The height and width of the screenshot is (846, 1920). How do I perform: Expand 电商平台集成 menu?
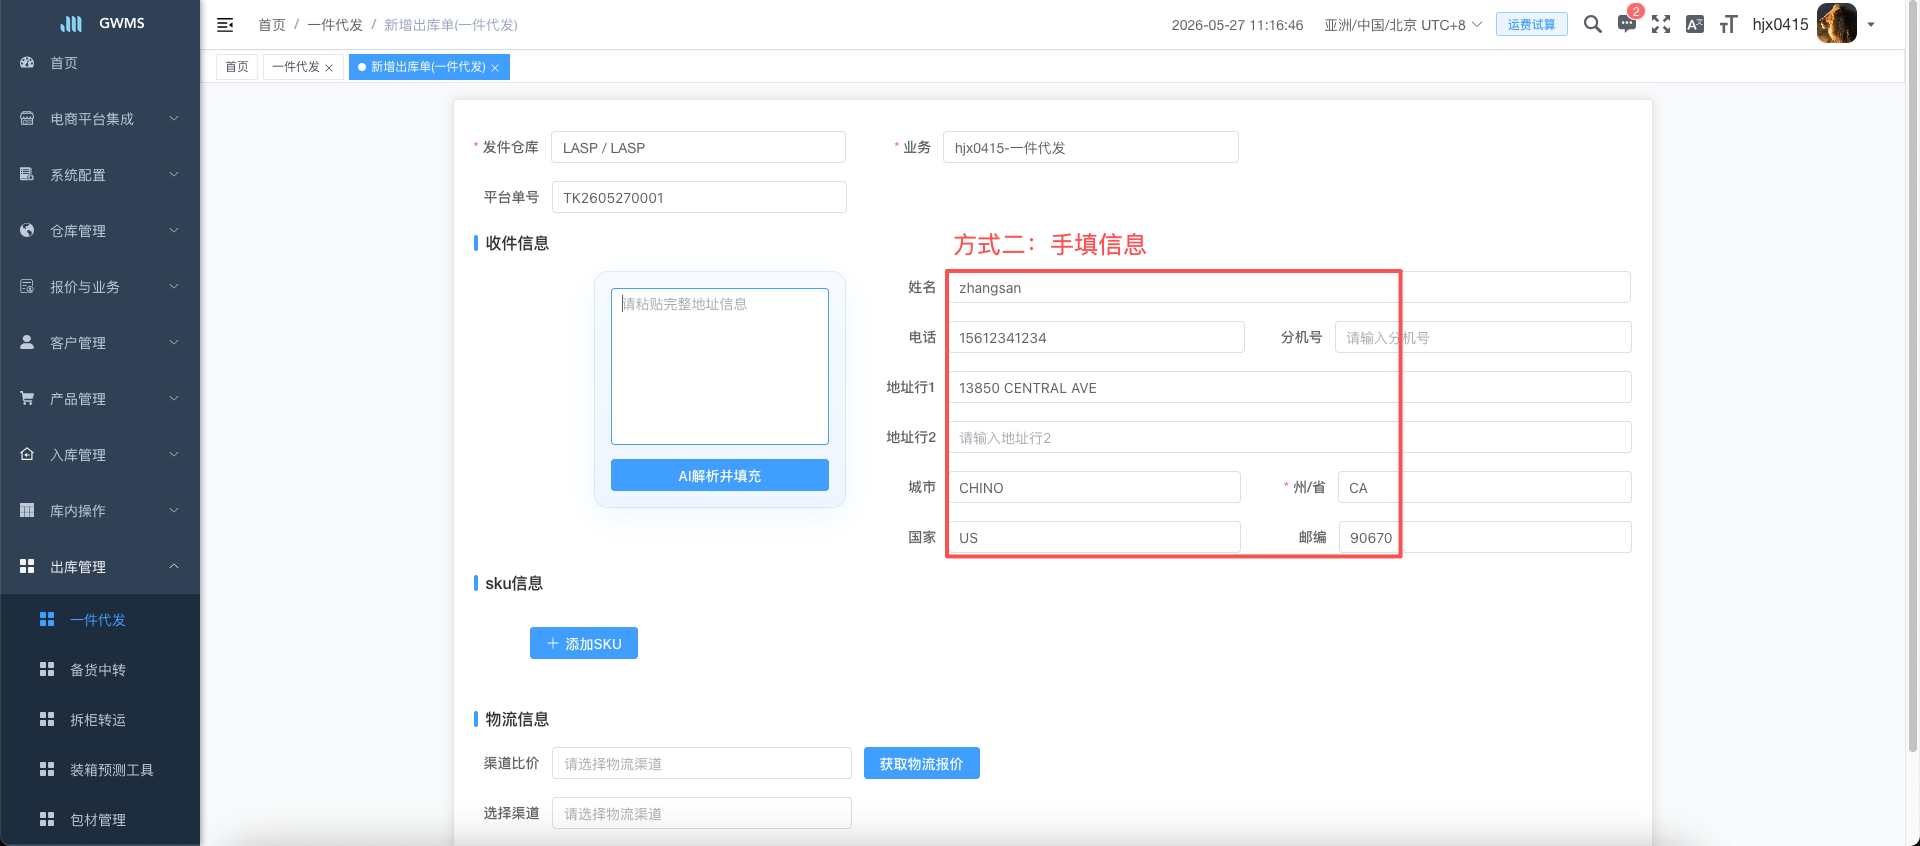[100, 119]
